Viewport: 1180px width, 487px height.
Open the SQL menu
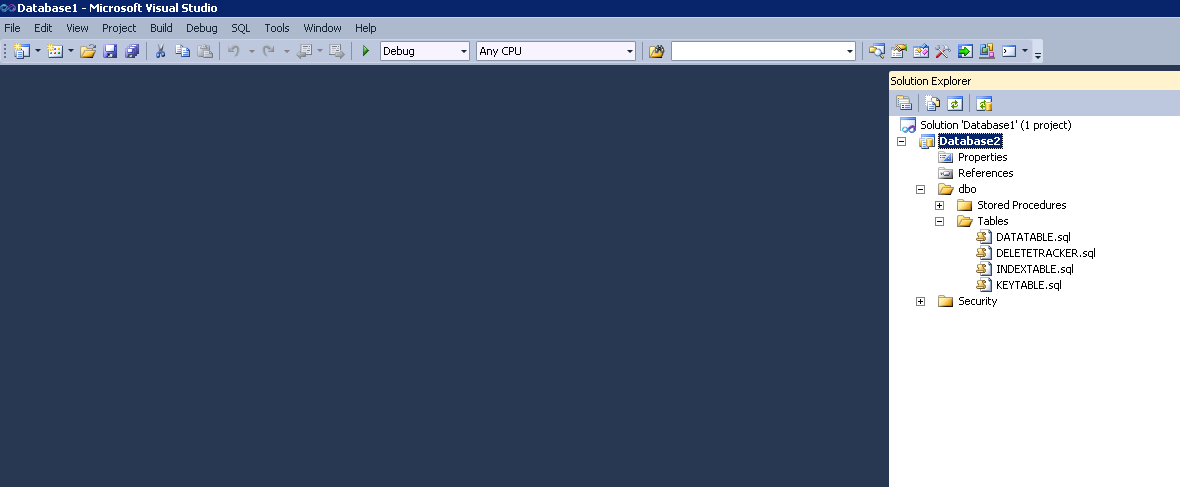(240, 28)
